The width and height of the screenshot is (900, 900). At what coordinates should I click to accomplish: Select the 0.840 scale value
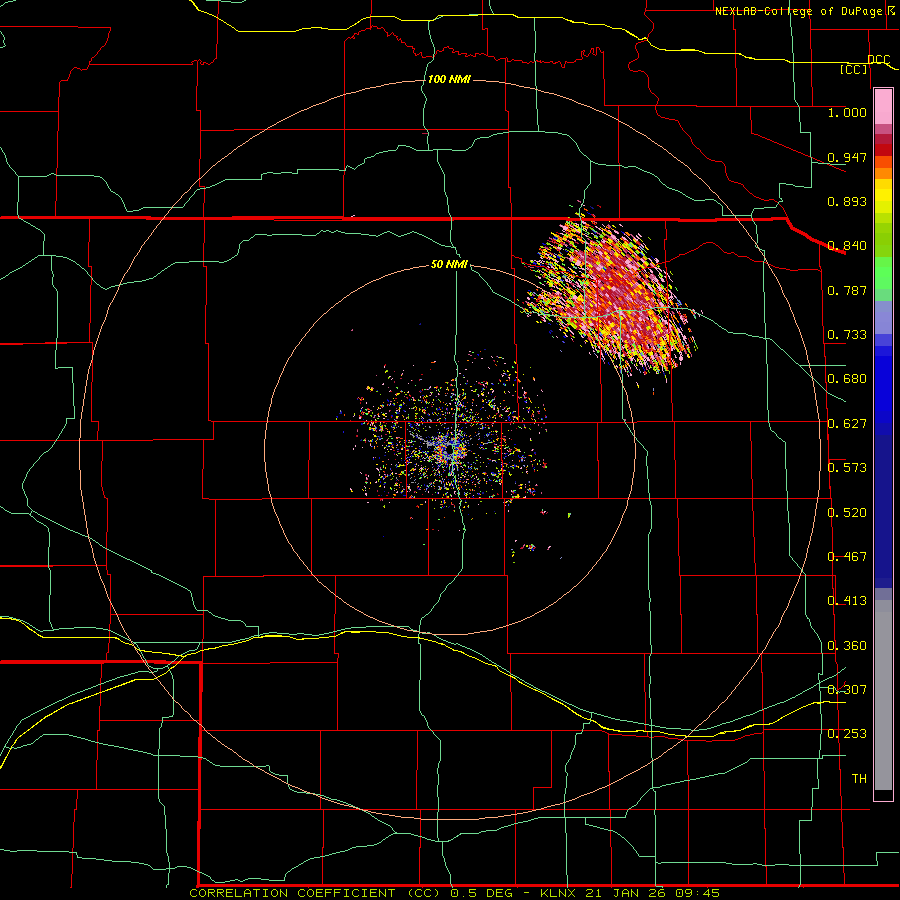847,246
